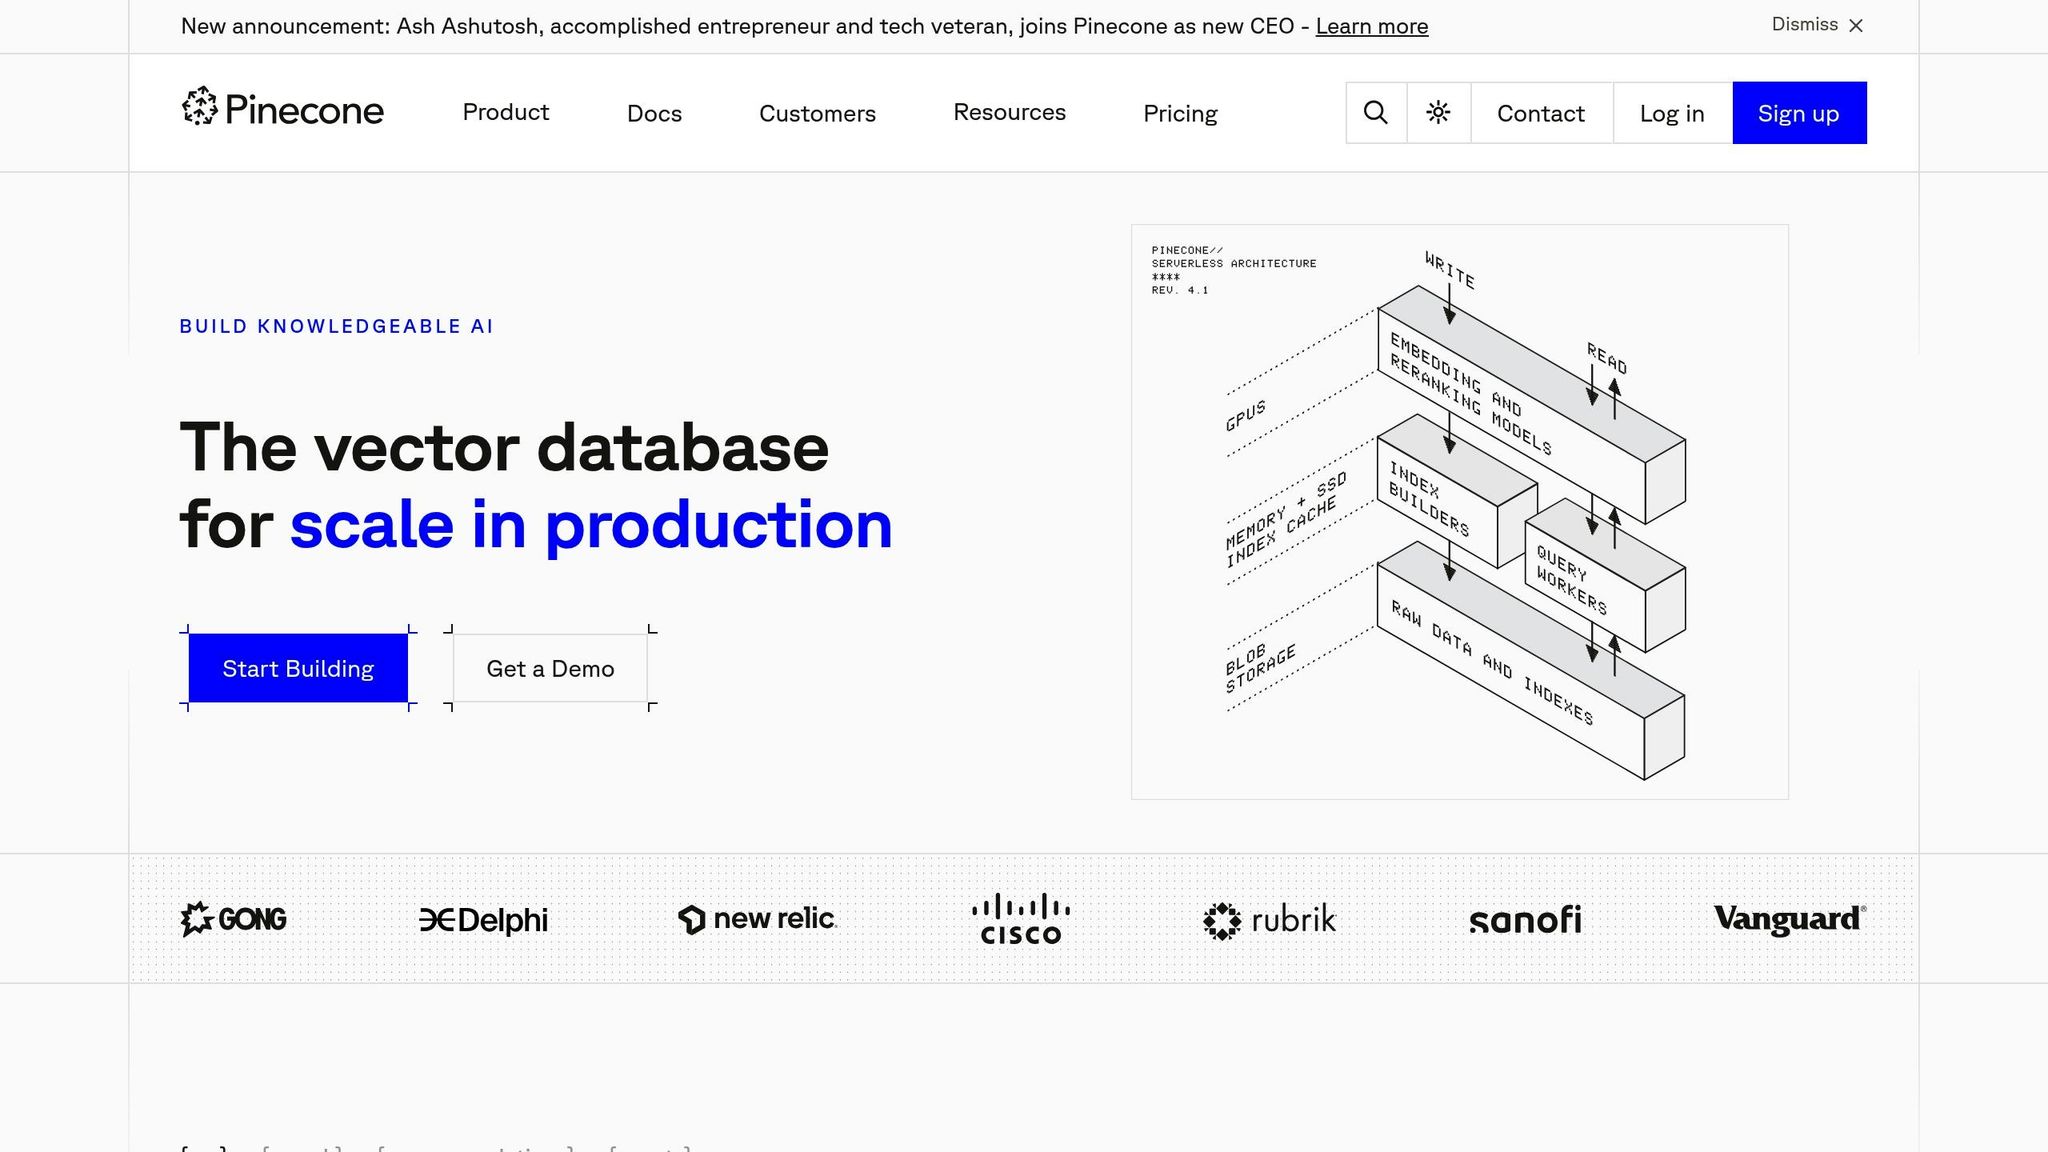The width and height of the screenshot is (2048, 1152).
Task: Click the Rubrik logo
Action: (x=1269, y=920)
